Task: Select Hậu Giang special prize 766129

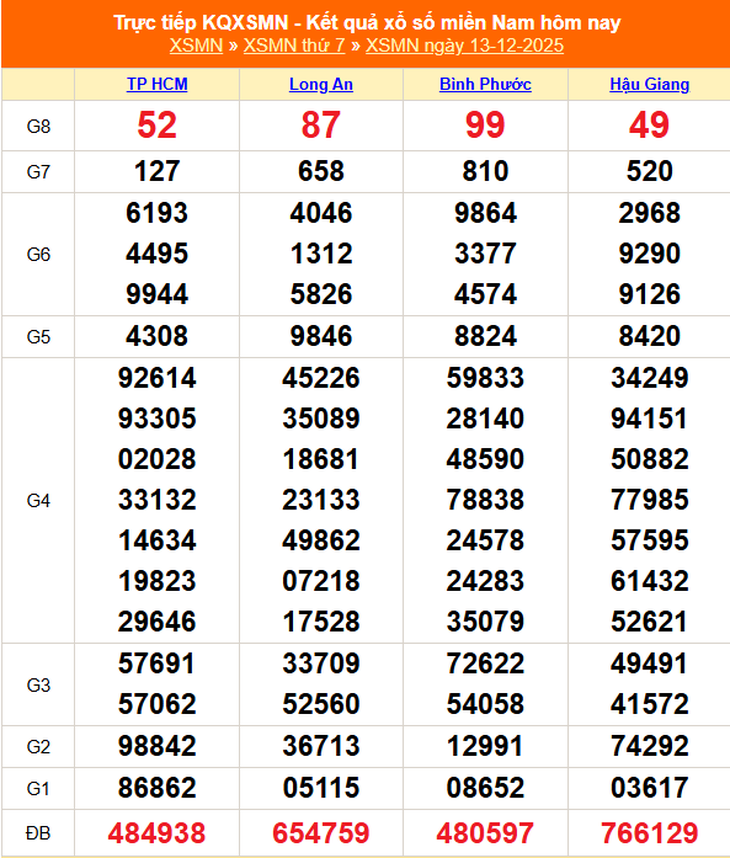Action: 650,833
